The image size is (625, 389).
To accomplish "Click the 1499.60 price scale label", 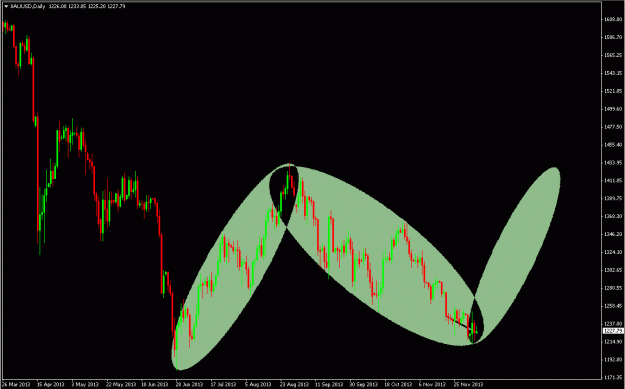I will click(613, 109).
